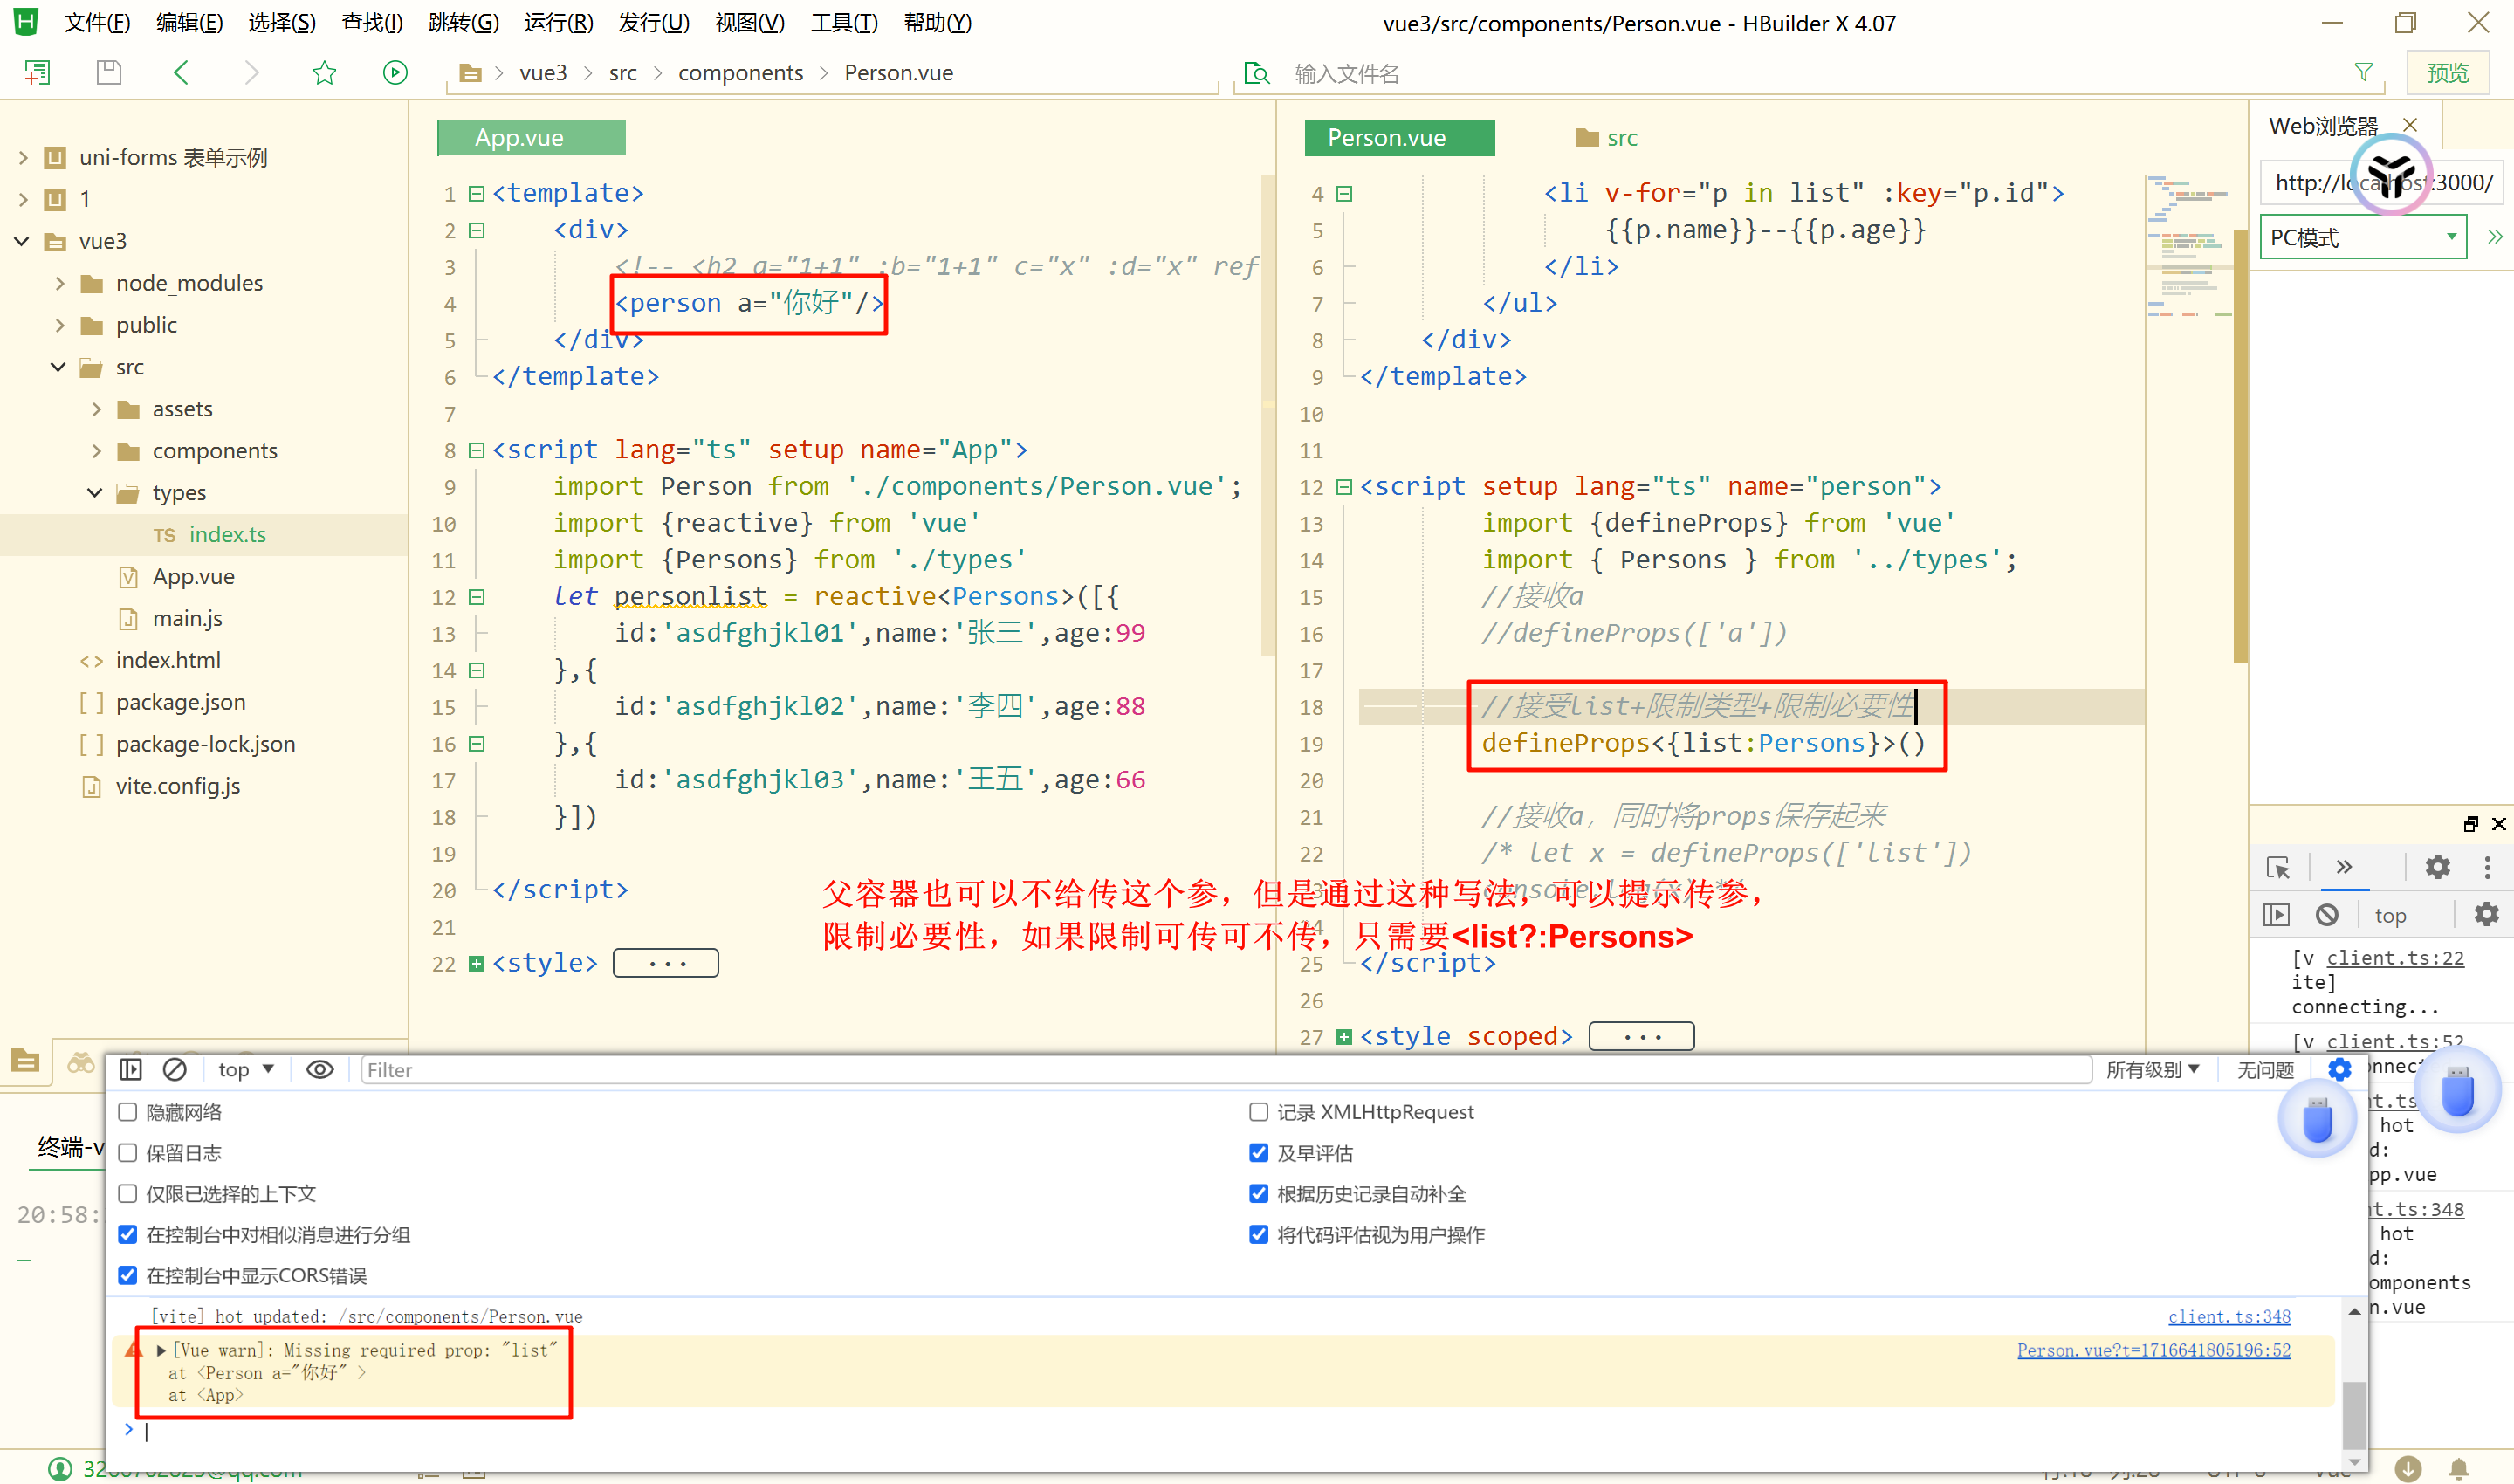
Task: Click the 预览 preview button
Action: pyautogui.click(x=2447, y=72)
